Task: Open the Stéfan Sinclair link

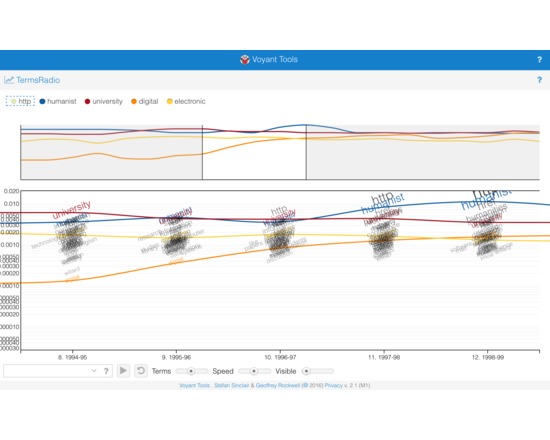Action: click(x=231, y=385)
